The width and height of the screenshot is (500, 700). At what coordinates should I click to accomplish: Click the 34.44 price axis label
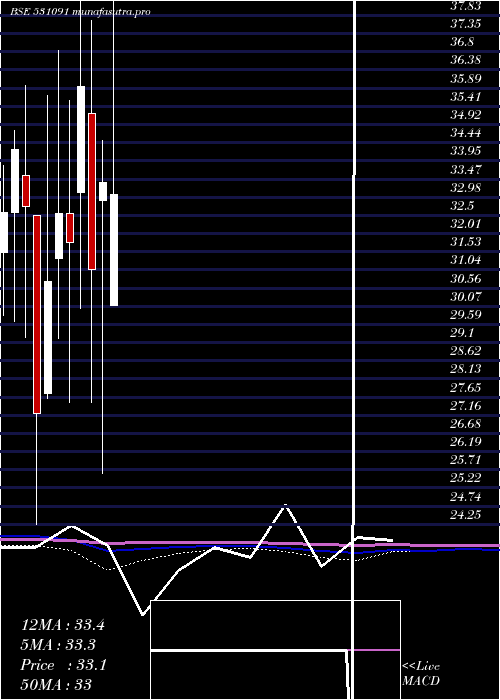point(466,133)
